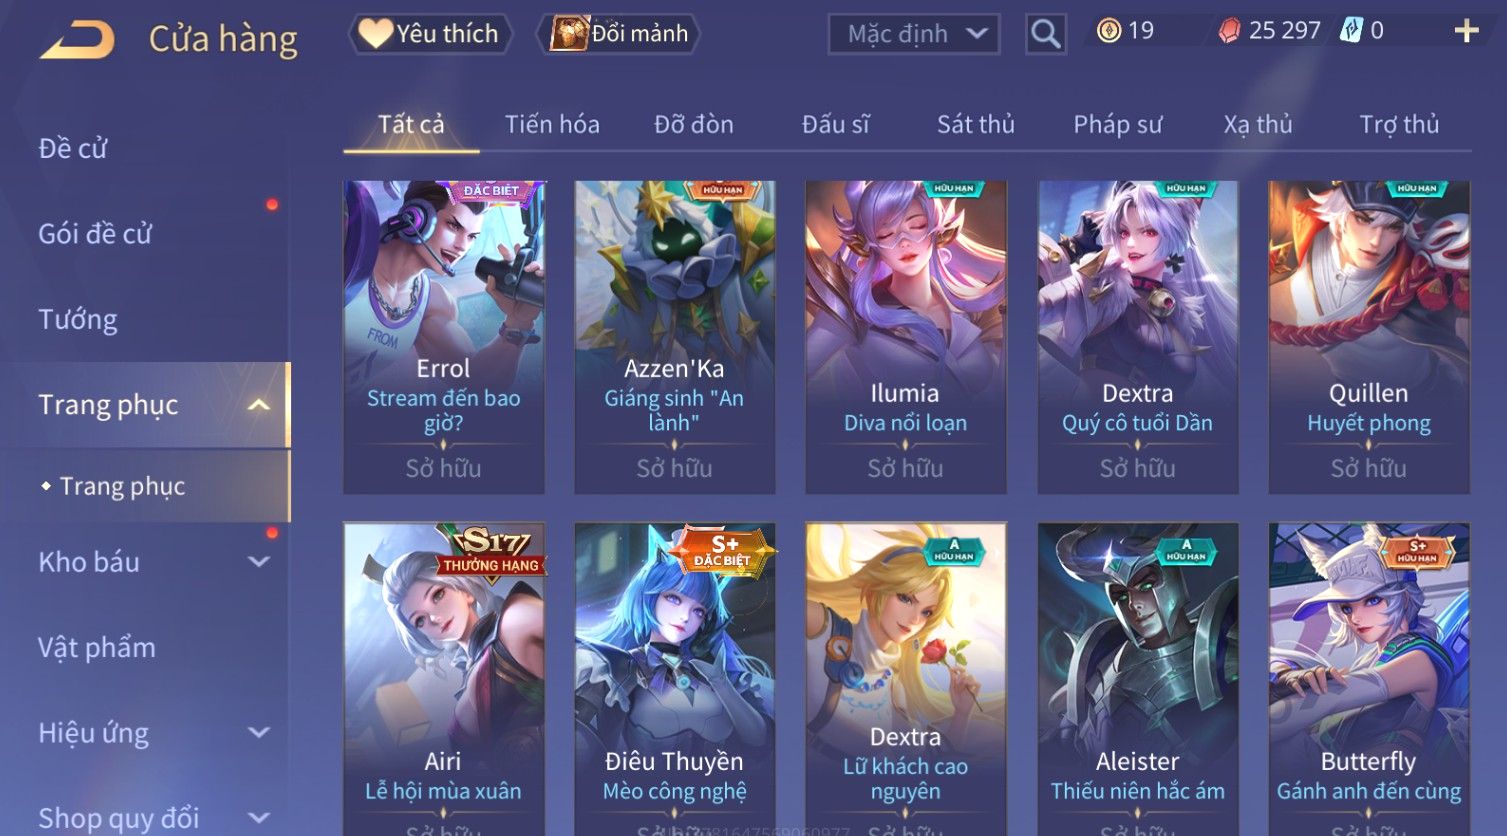Go back using the arrow icon
This screenshot has height=836, width=1507.
pos(77,40)
